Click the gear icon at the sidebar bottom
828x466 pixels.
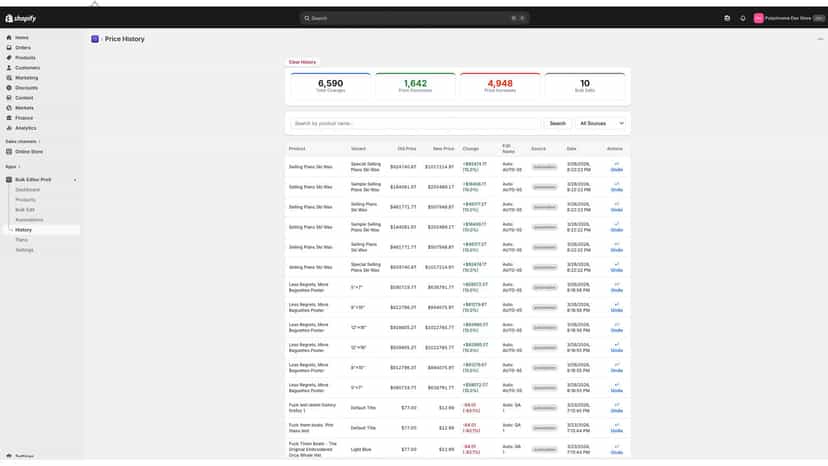(x=9, y=455)
